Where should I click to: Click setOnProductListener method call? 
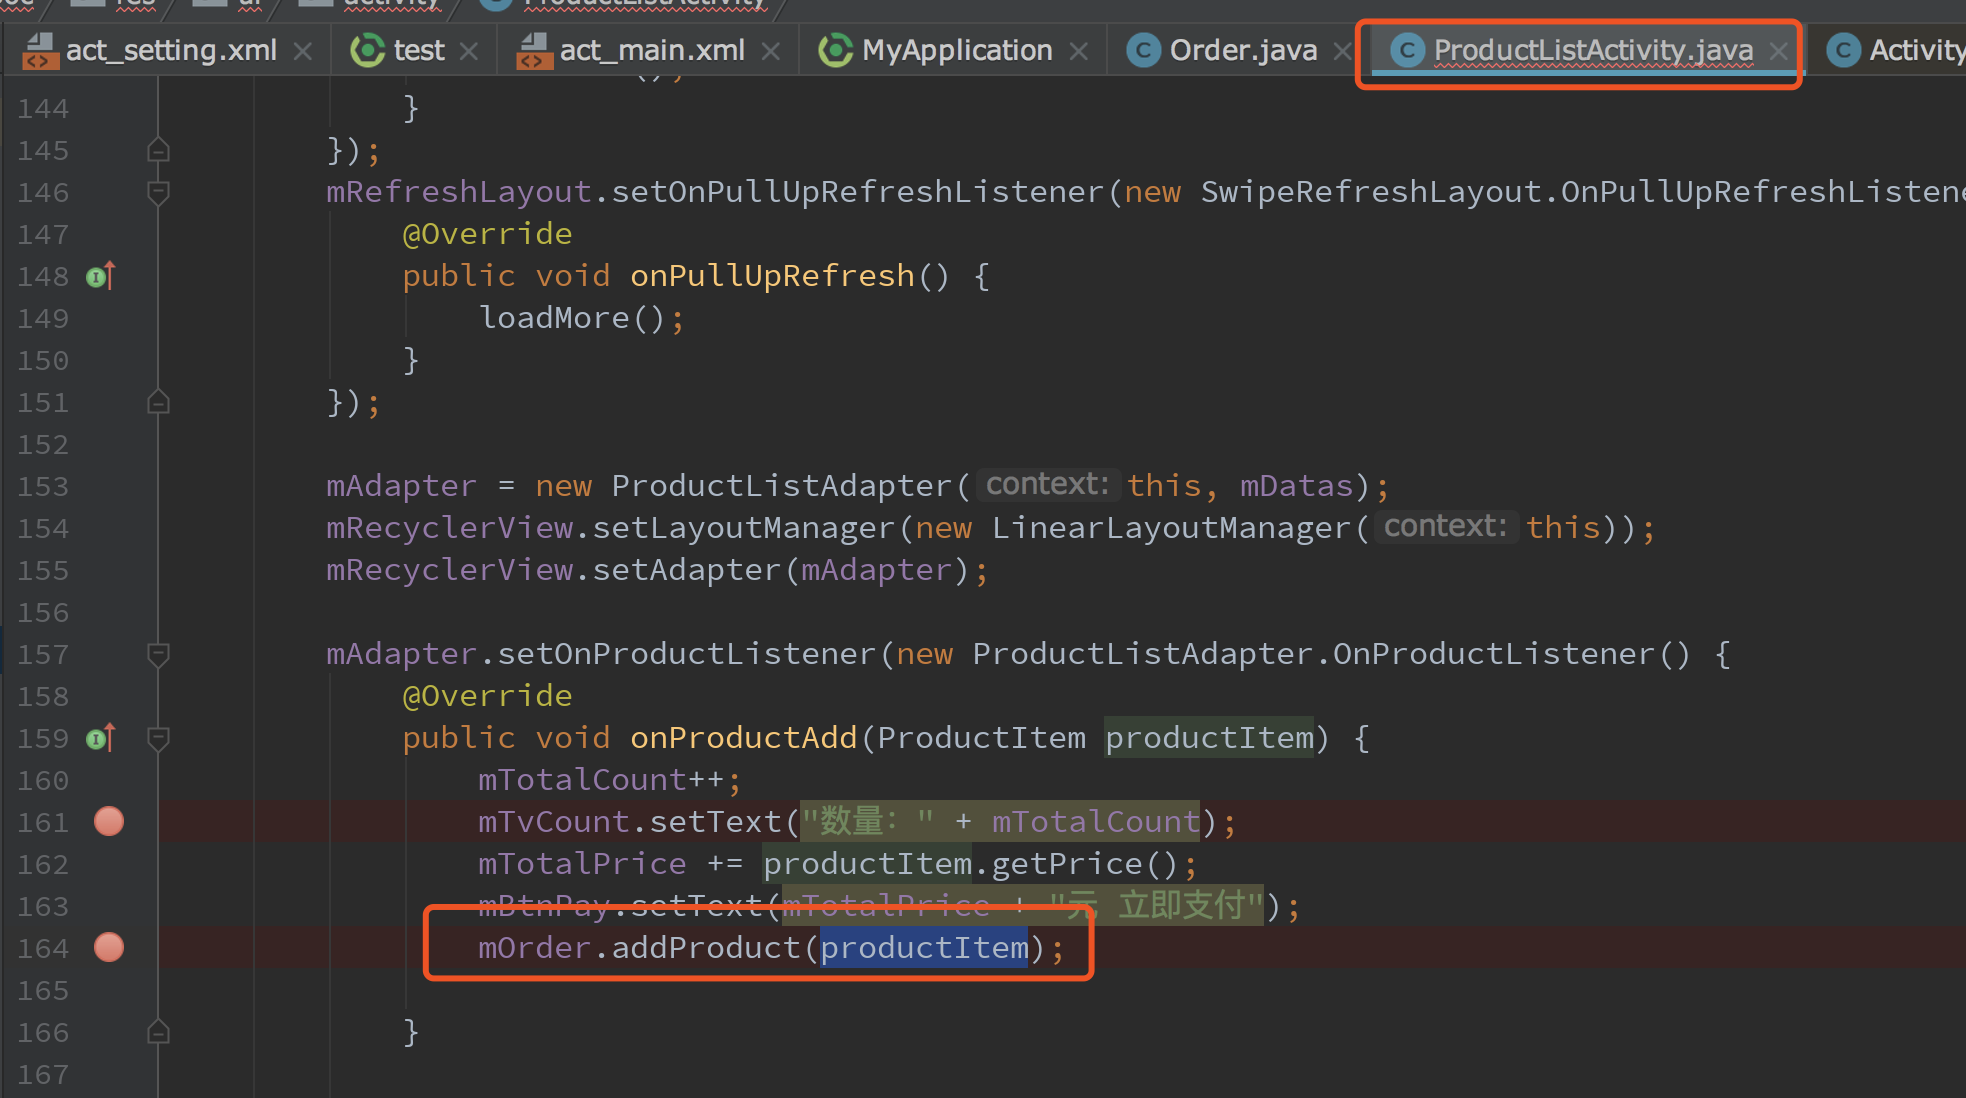[687, 654]
